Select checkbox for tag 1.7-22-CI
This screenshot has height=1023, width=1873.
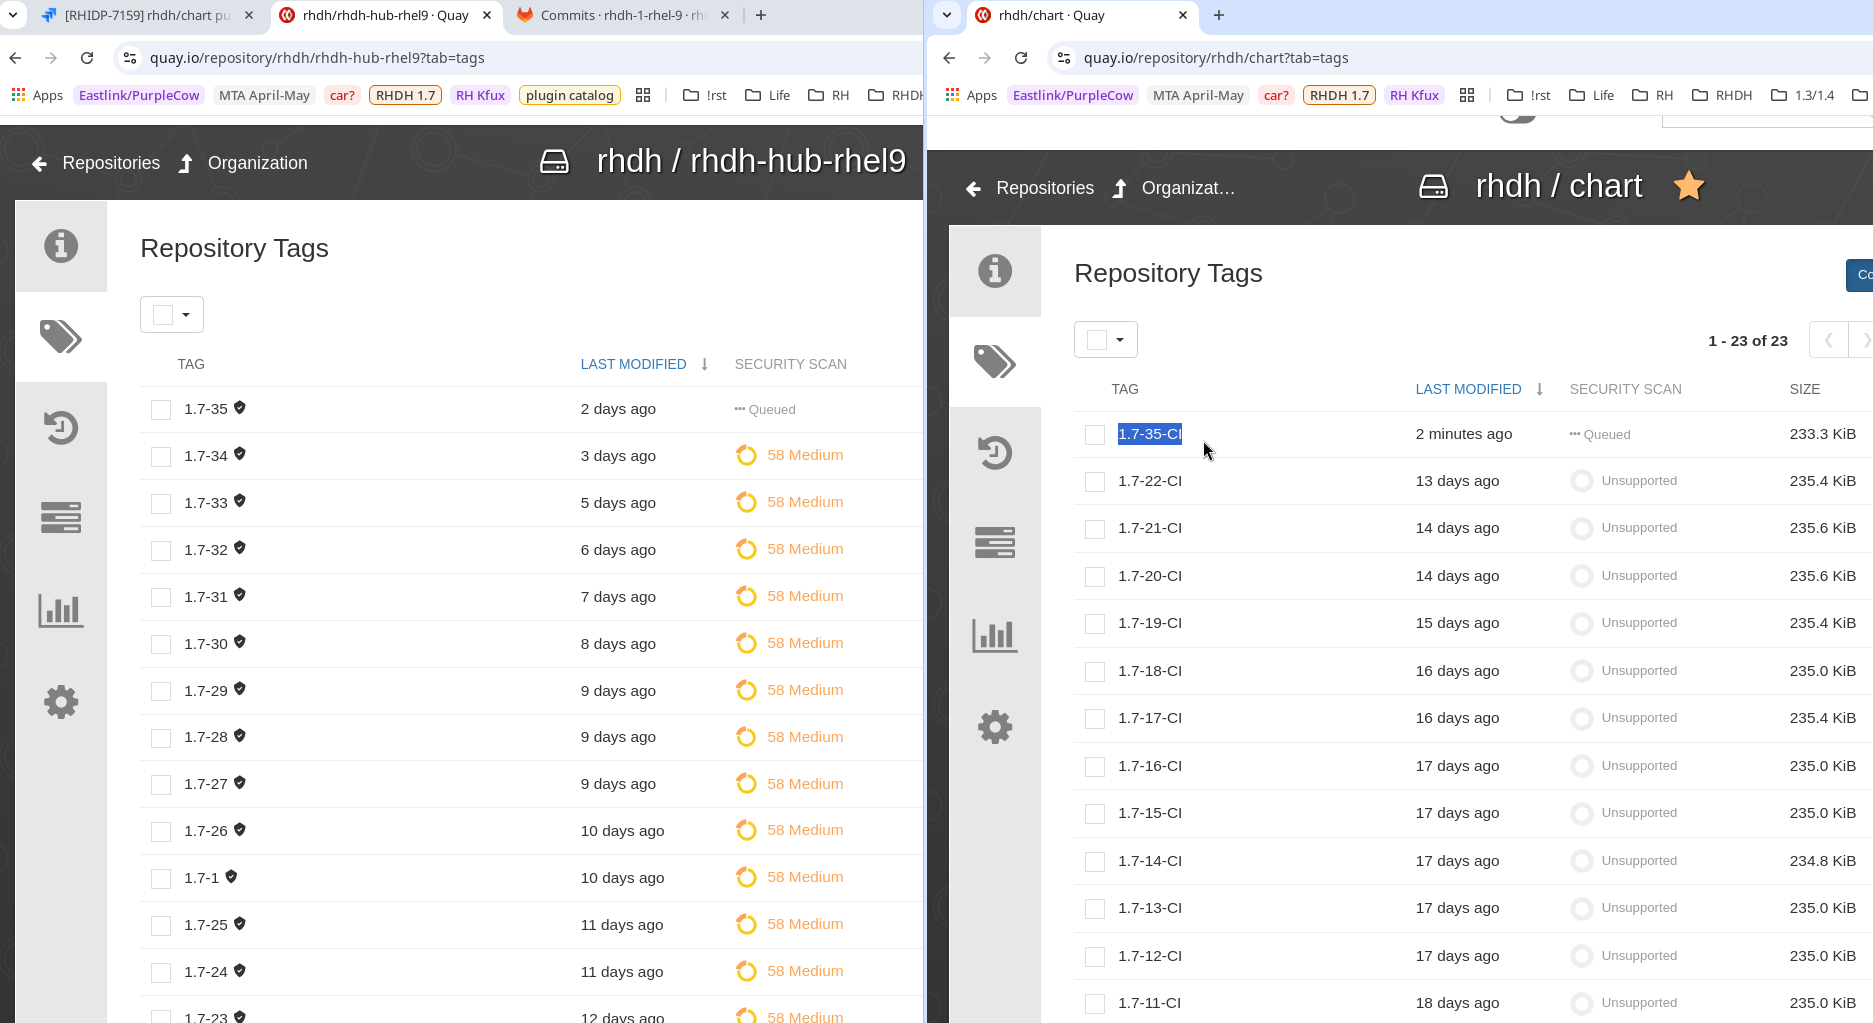(x=1095, y=482)
